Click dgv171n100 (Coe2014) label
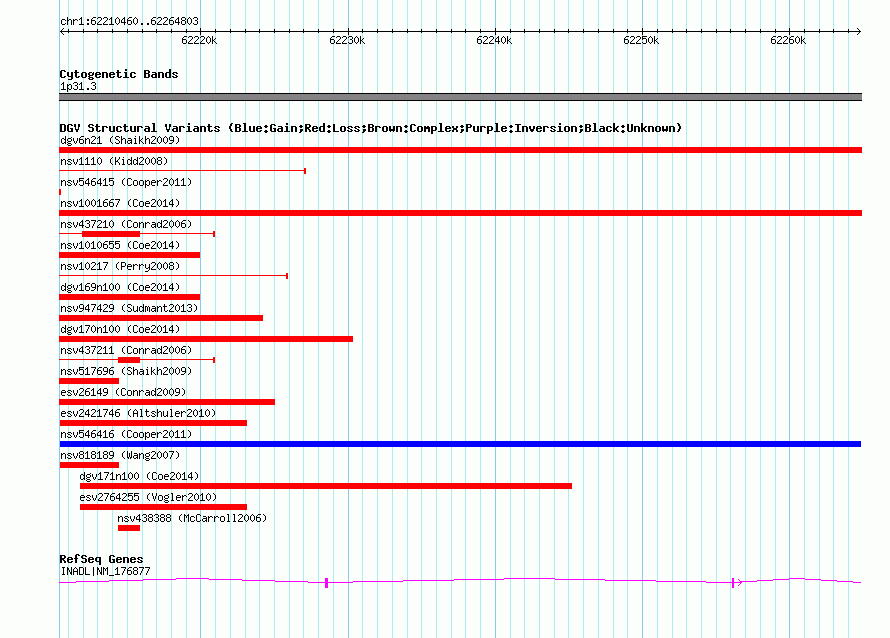Image resolution: width=890 pixels, height=638 pixels. point(140,476)
